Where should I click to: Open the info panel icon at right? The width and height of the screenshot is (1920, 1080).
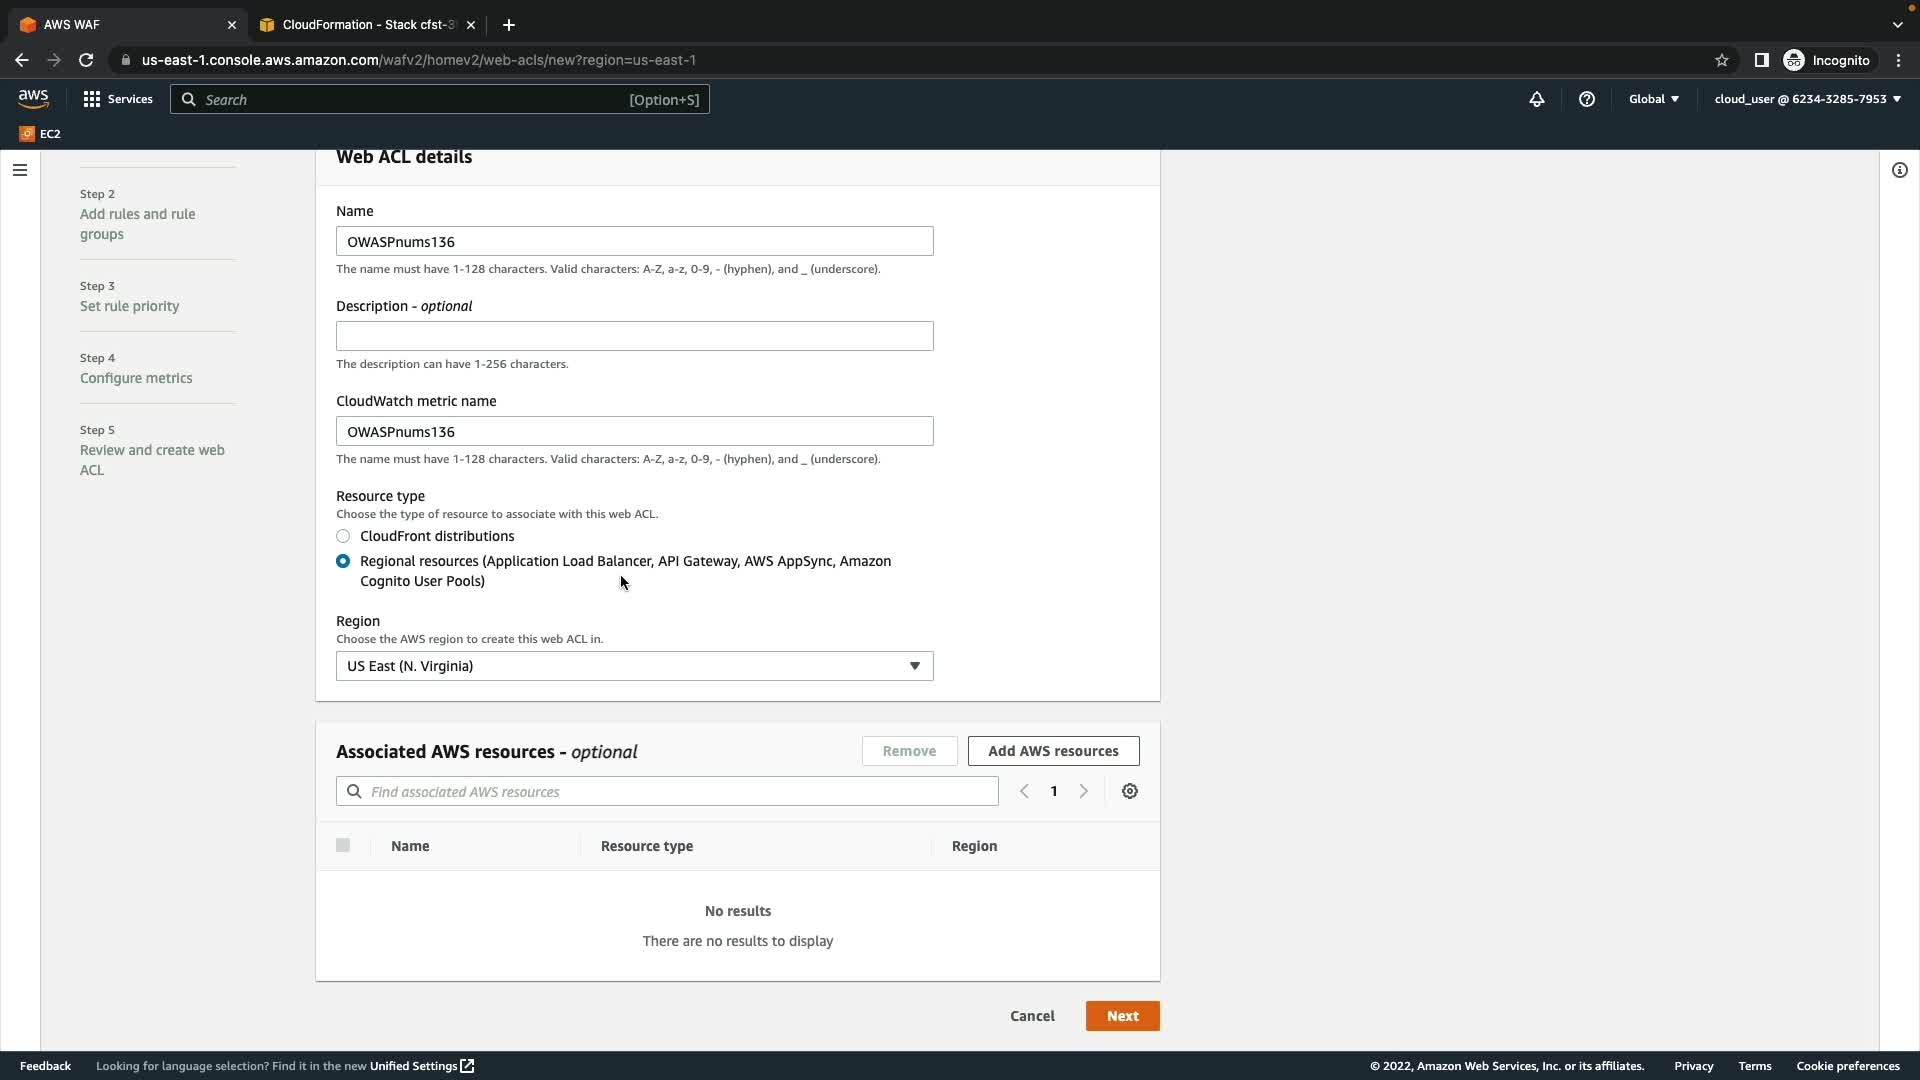tap(1899, 170)
